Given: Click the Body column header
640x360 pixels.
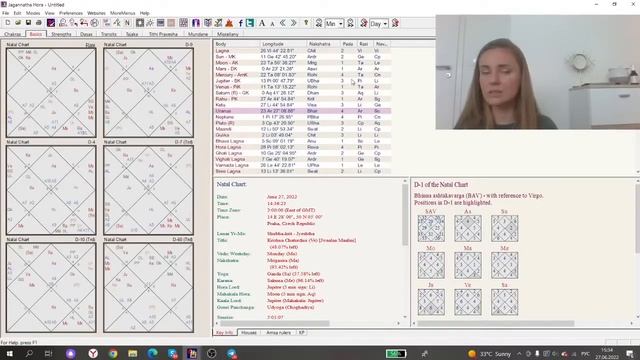Looking at the screenshot, I should click(237, 44).
